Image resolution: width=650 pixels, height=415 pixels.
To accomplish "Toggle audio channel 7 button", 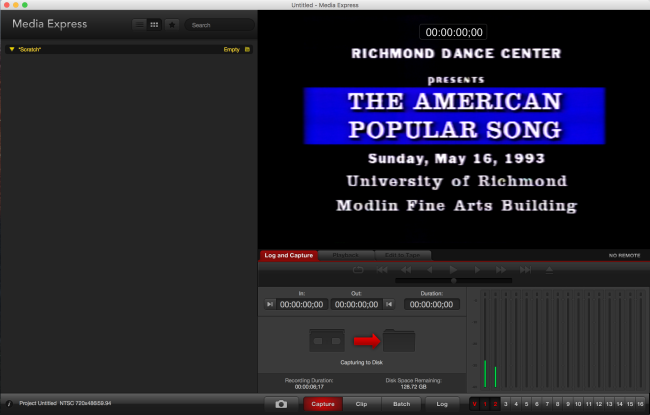I will coord(547,404).
